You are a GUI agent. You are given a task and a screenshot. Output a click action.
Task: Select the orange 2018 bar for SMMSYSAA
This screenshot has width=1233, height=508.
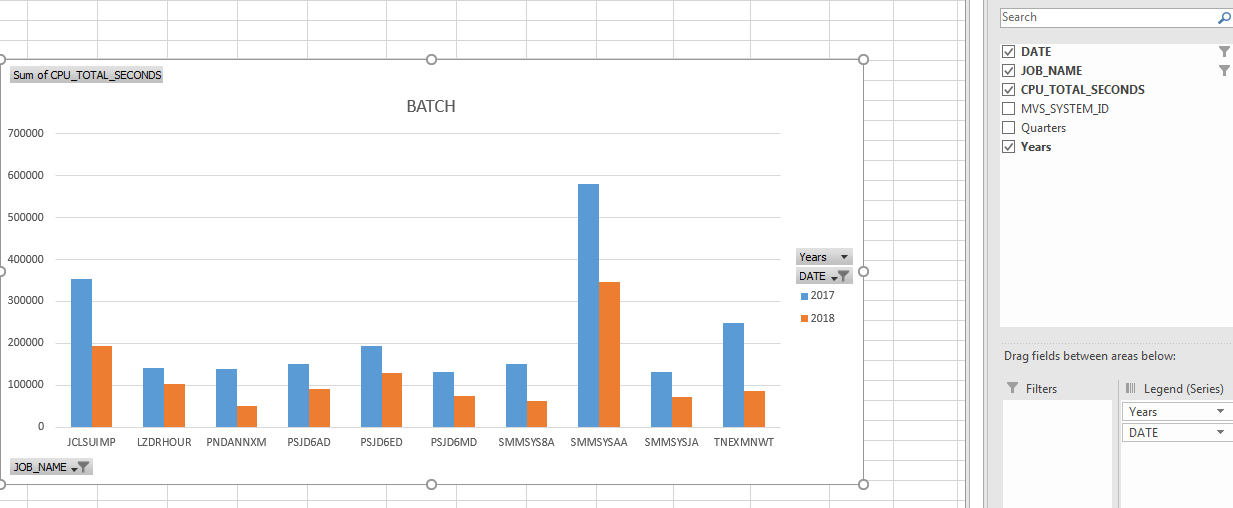coord(609,354)
